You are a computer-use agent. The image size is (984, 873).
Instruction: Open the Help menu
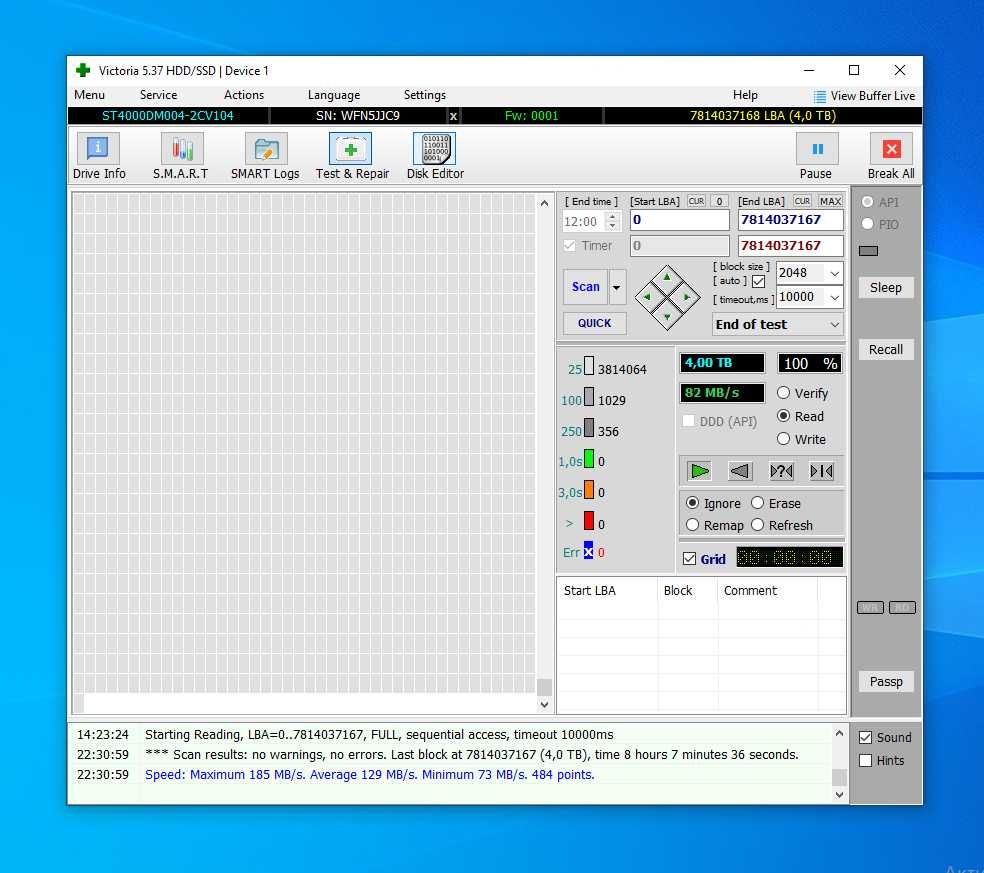[745, 95]
